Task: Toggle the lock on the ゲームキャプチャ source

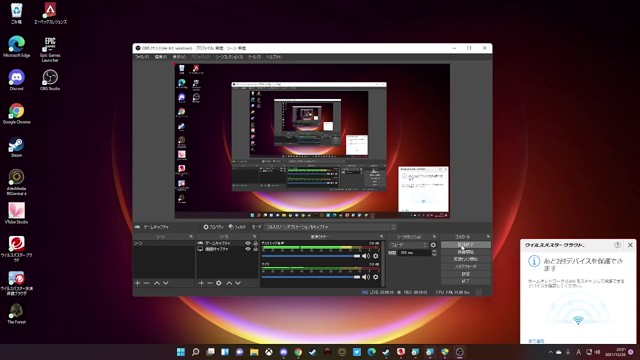Action: (x=256, y=243)
